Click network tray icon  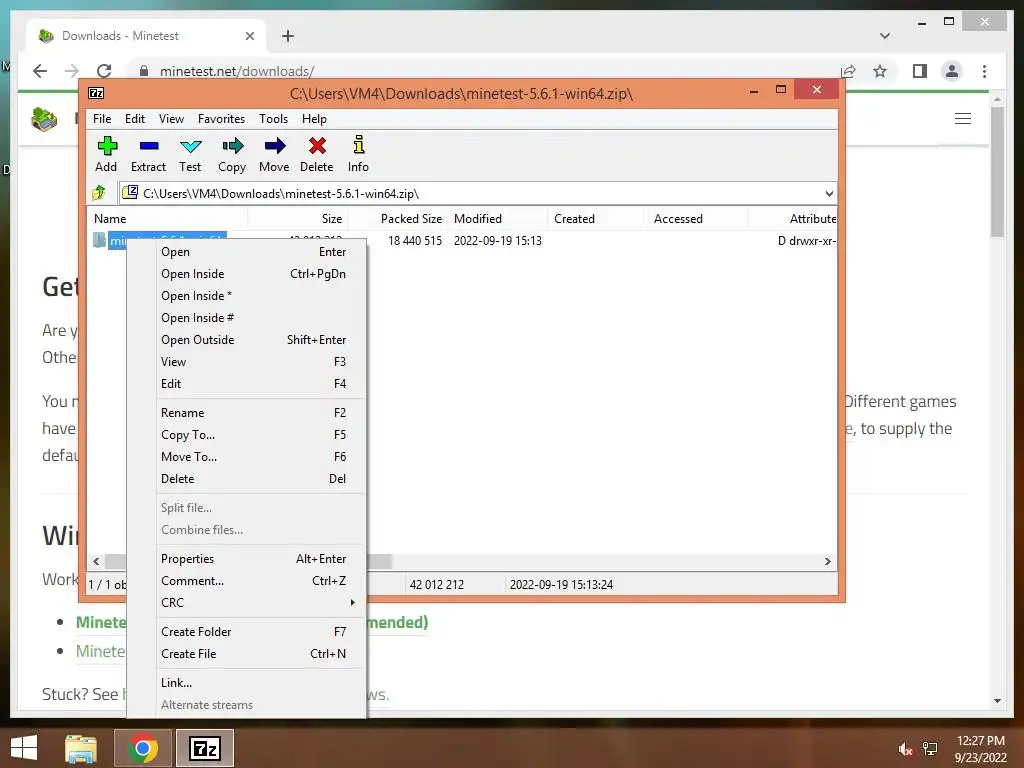(930, 749)
